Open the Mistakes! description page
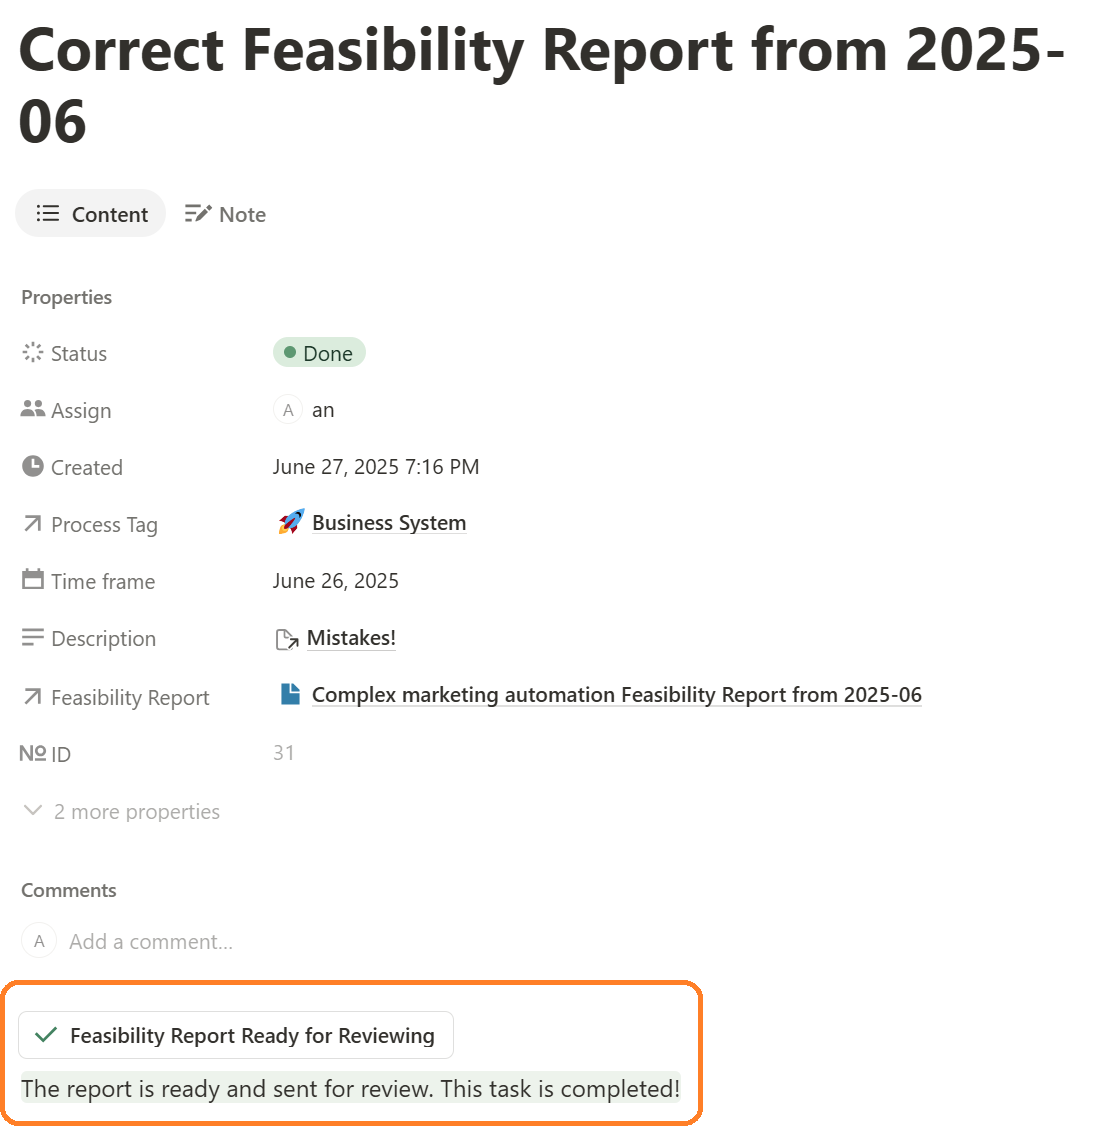The height and width of the screenshot is (1131, 1112). tap(351, 638)
